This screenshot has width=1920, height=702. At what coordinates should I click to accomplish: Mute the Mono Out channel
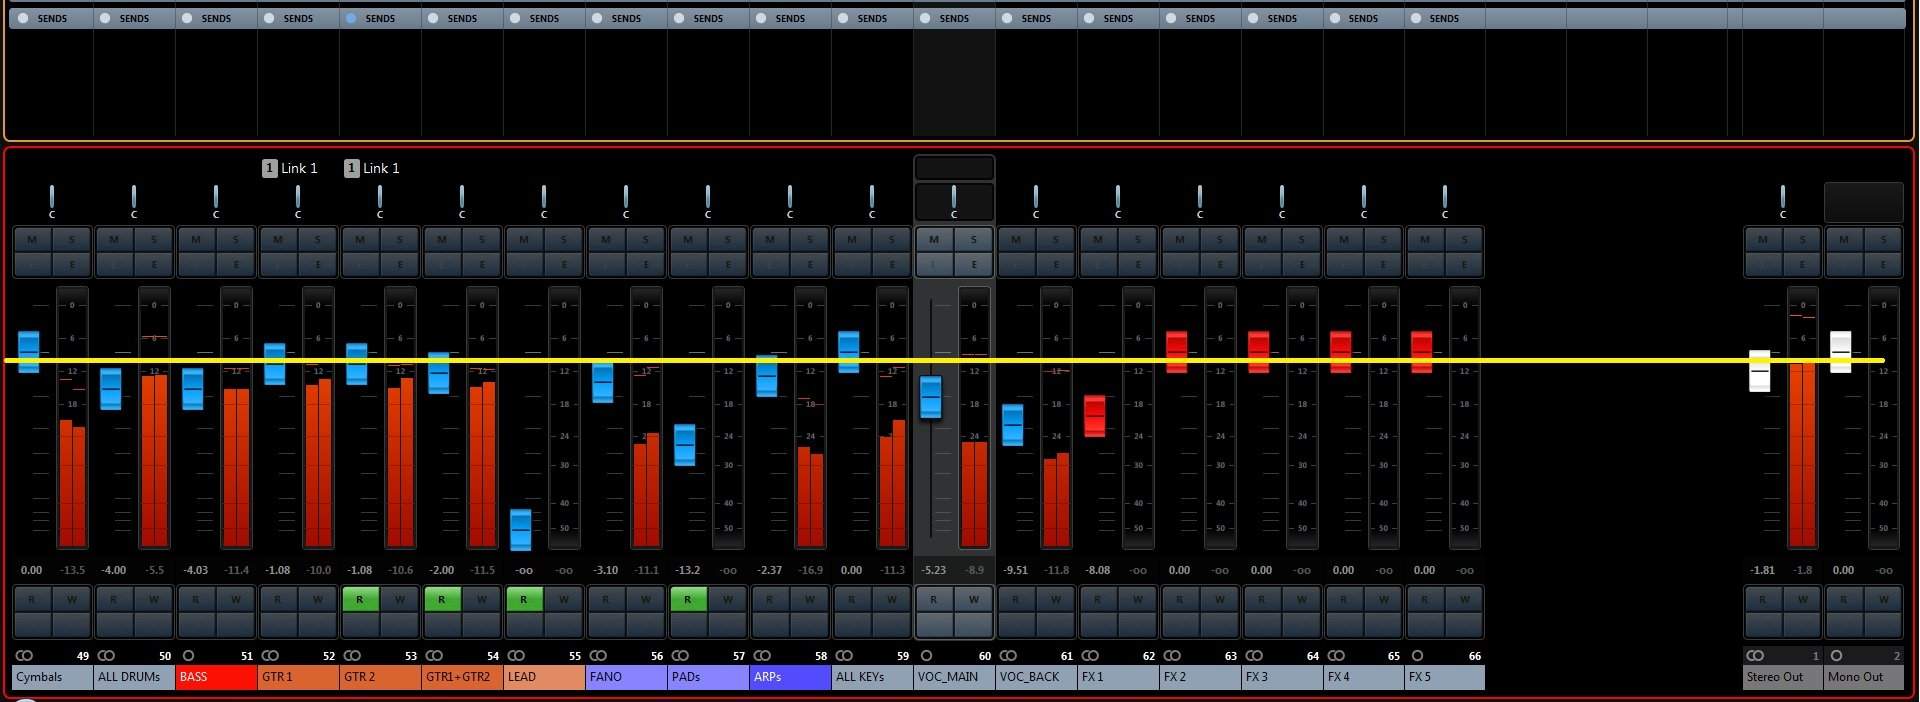click(1844, 240)
